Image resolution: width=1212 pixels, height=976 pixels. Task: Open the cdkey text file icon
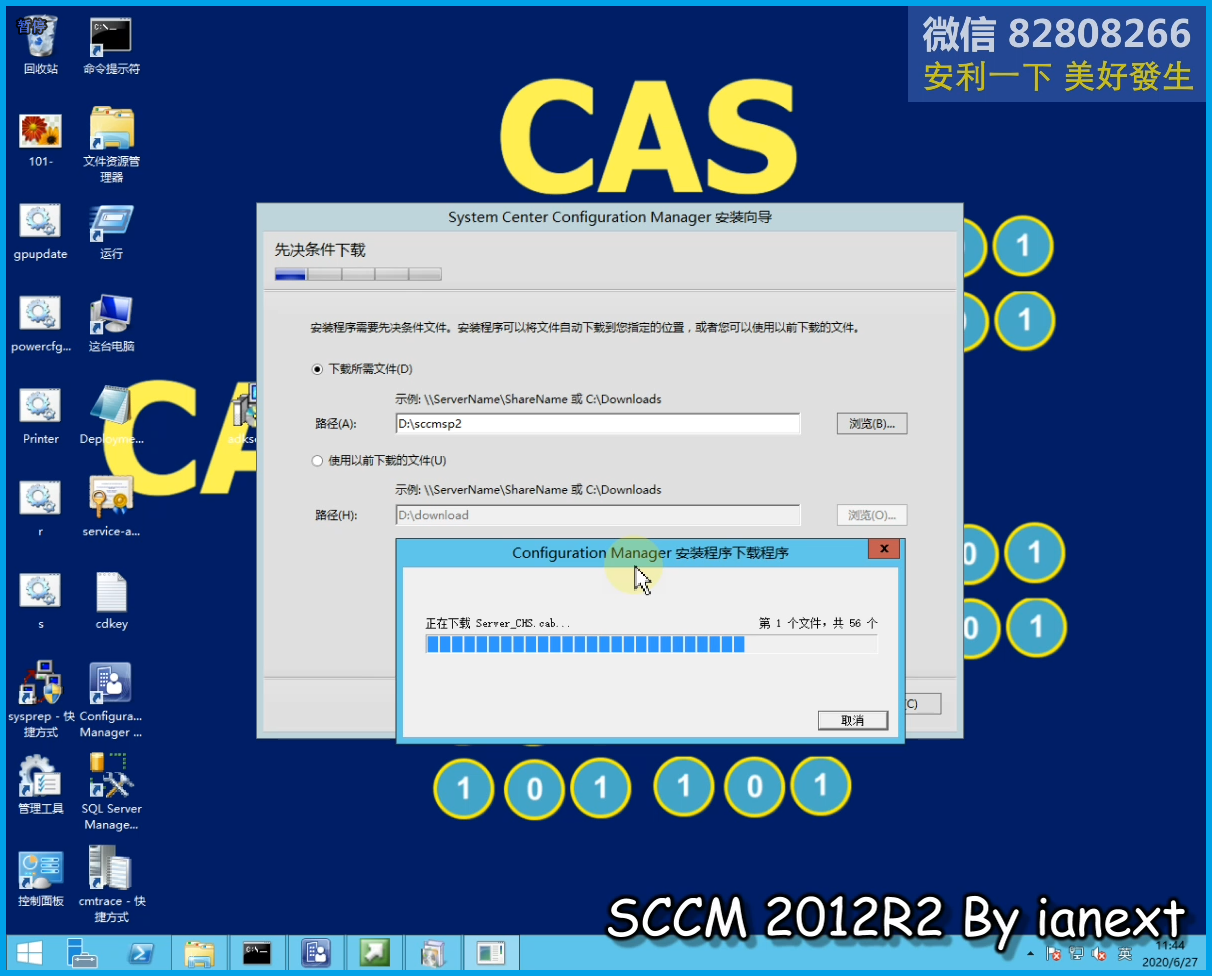pos(111,601)
